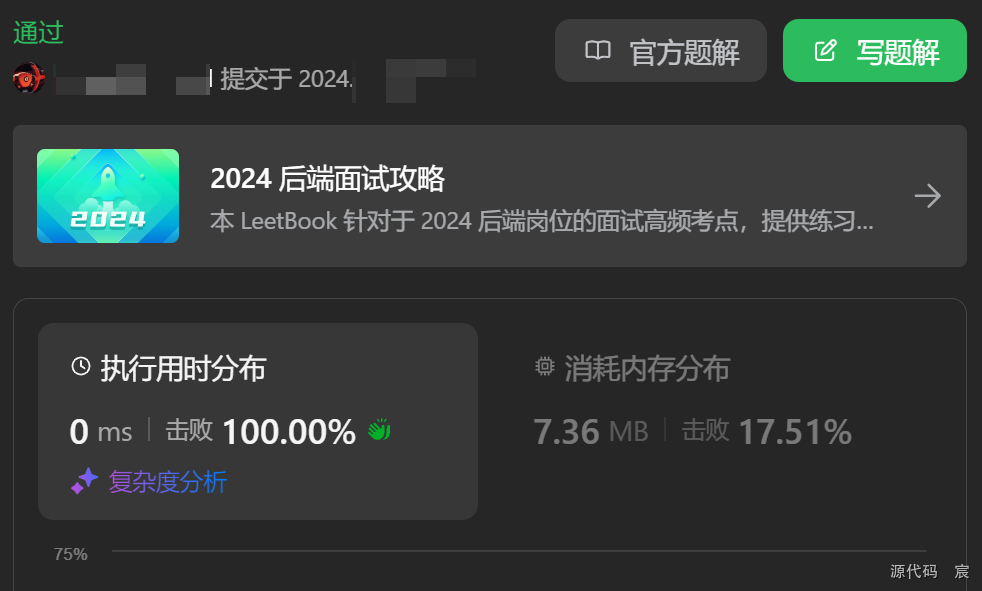Click the right arrow on LeetBook banner

[x=928, y=196]
